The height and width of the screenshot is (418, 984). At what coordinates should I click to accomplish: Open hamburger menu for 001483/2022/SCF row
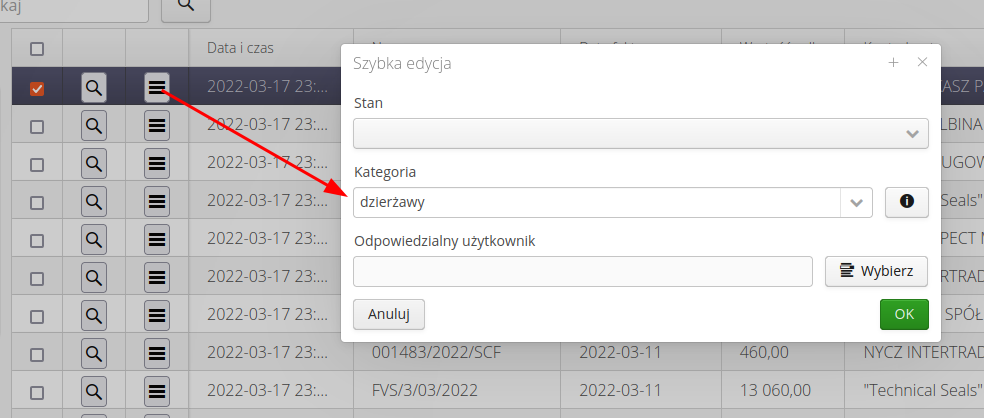(157, 353)
